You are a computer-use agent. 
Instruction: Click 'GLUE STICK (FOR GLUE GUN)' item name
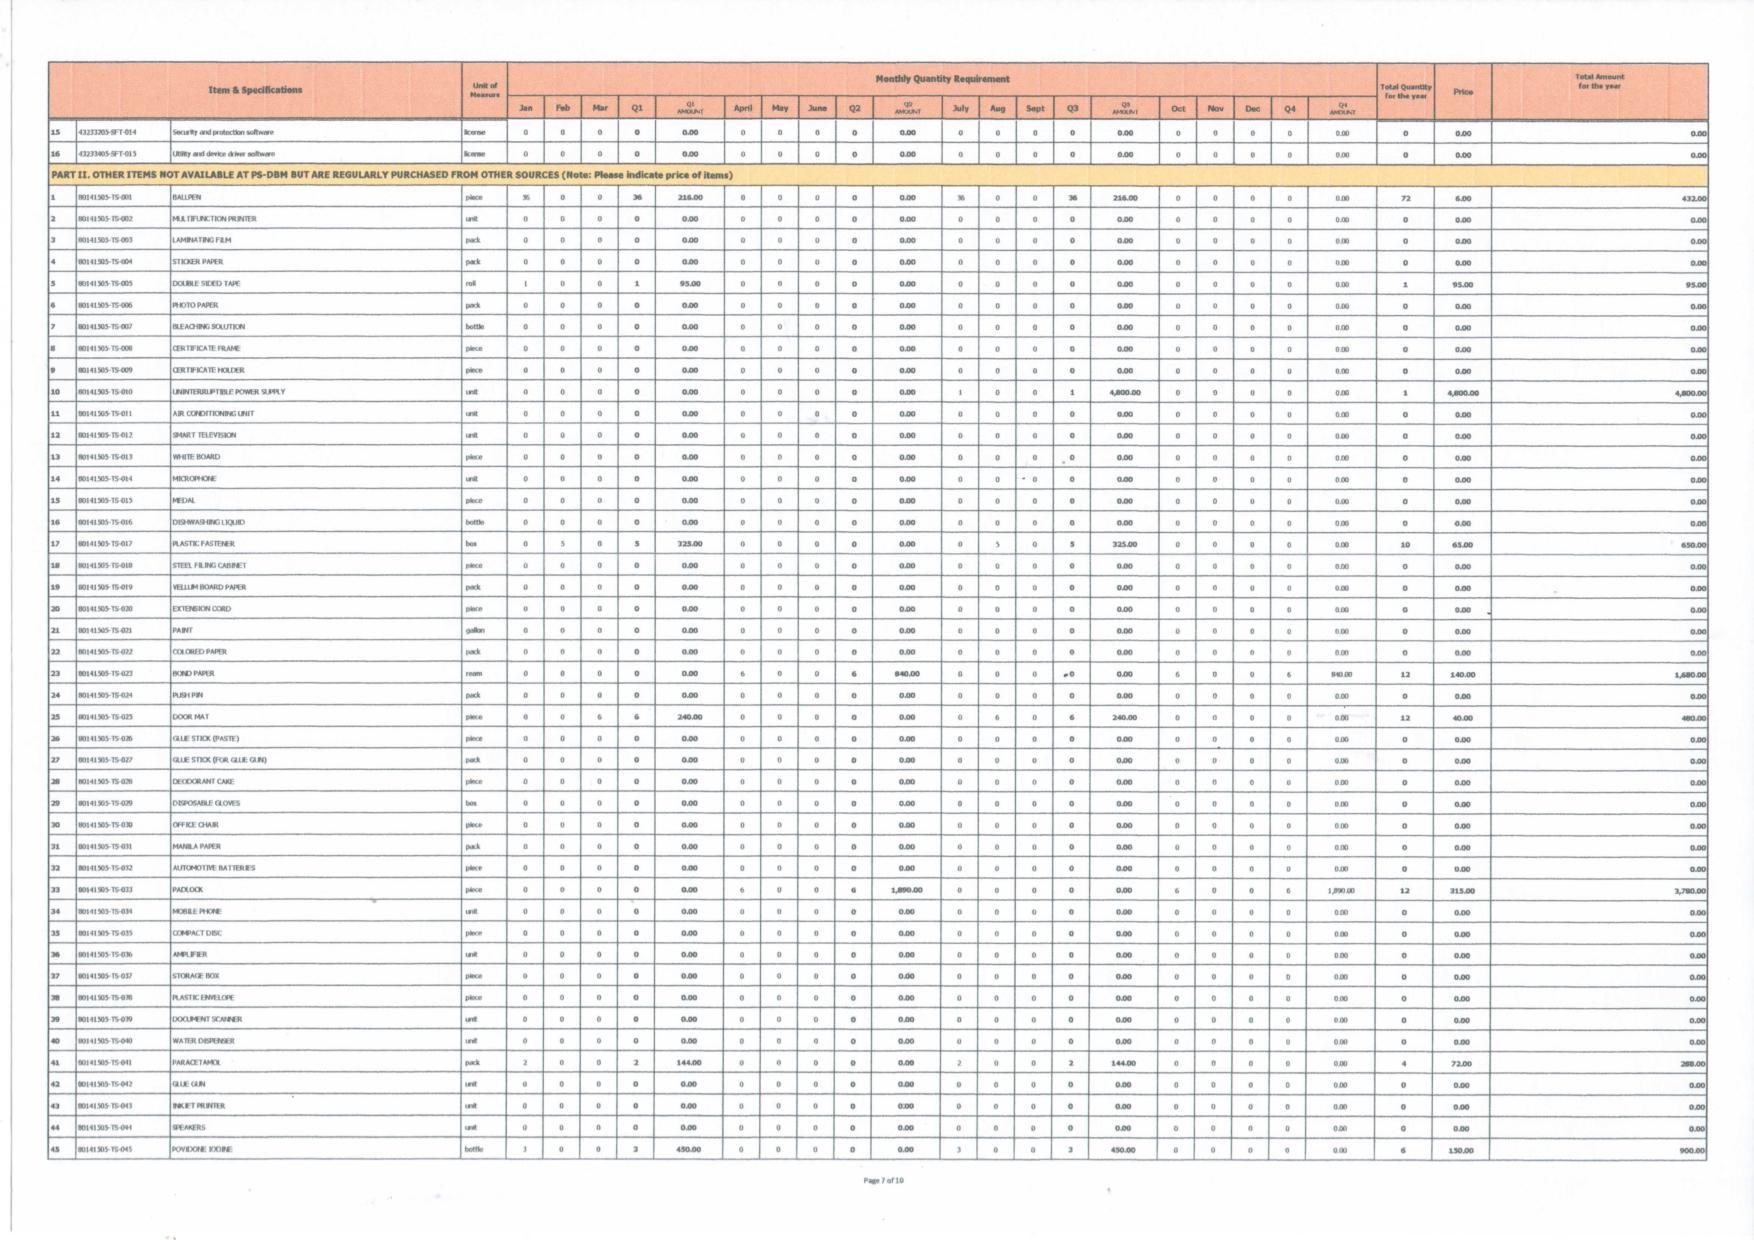(x=219, y=760)
